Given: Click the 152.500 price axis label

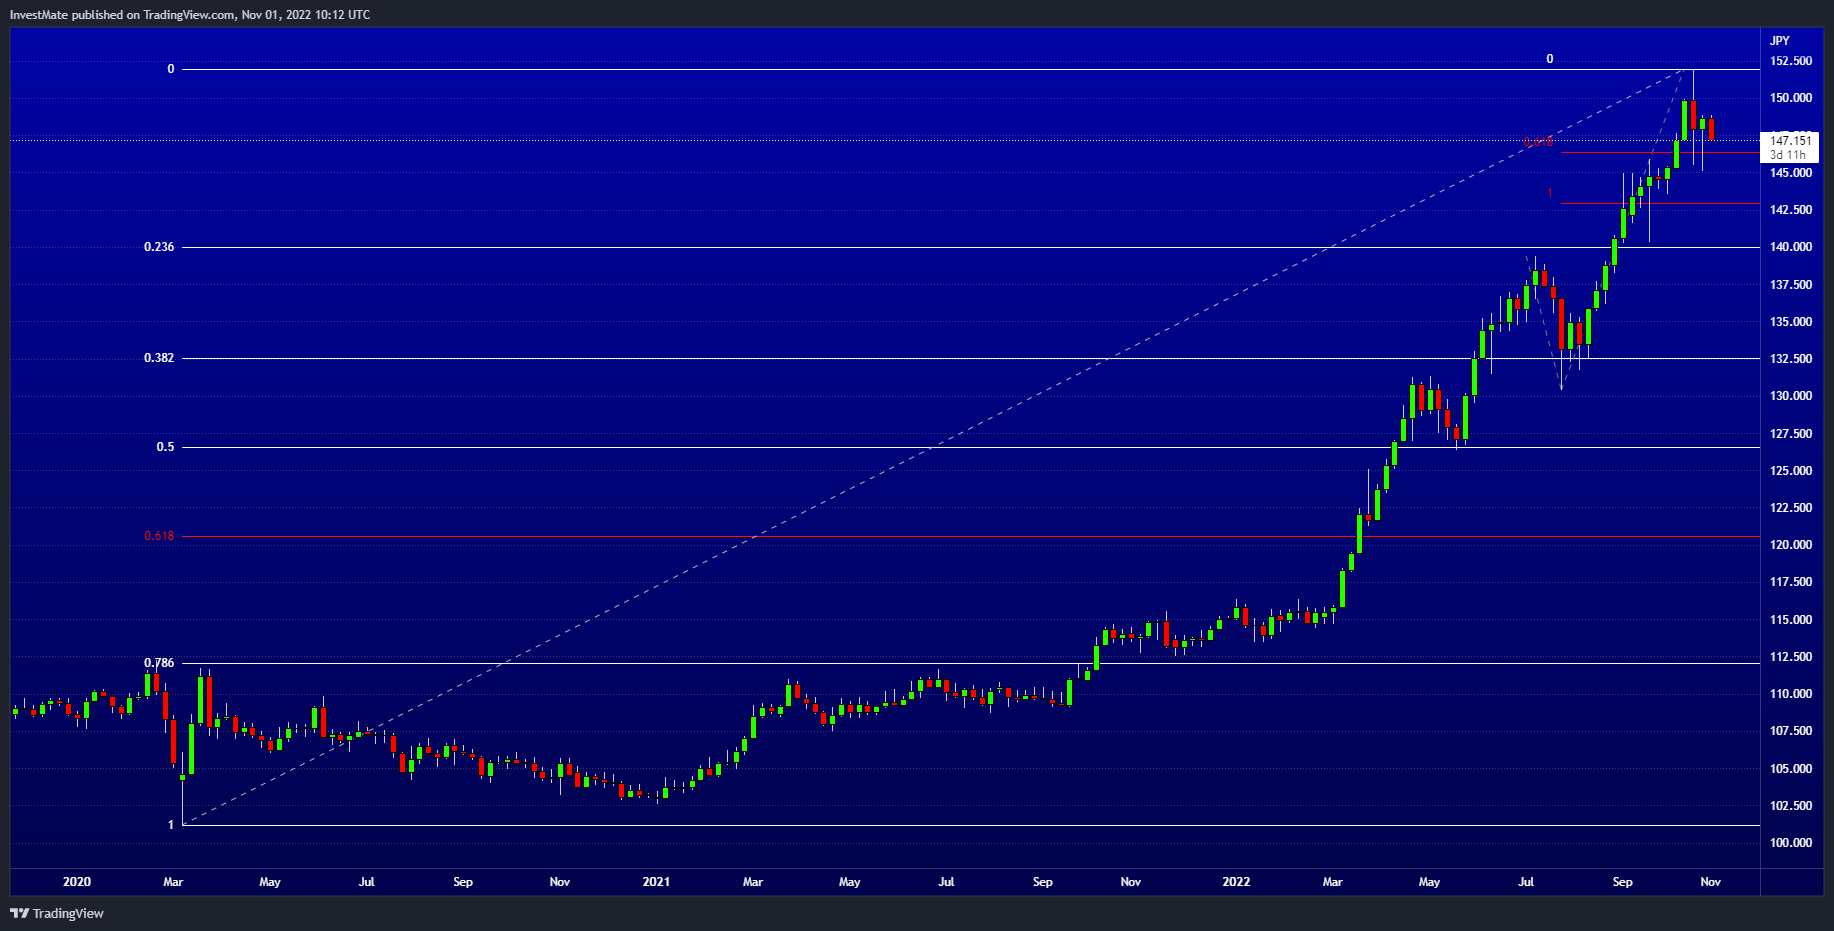Looking at the screenshot, I should [x=1790, y=61].
